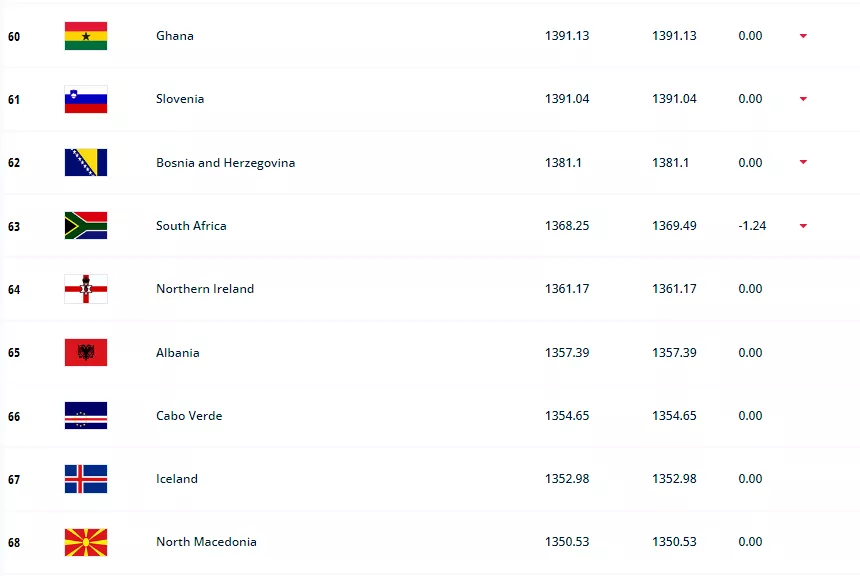Open the South Africa team link

(x=191, y=226)
